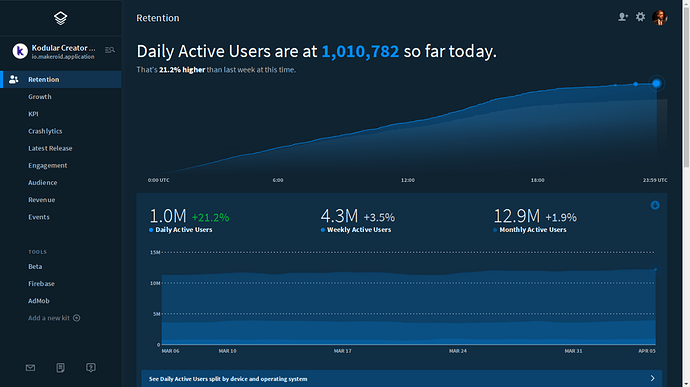Open the Beta tool
The width and height of the screenshot is (690, 387).
click(35, 266)
